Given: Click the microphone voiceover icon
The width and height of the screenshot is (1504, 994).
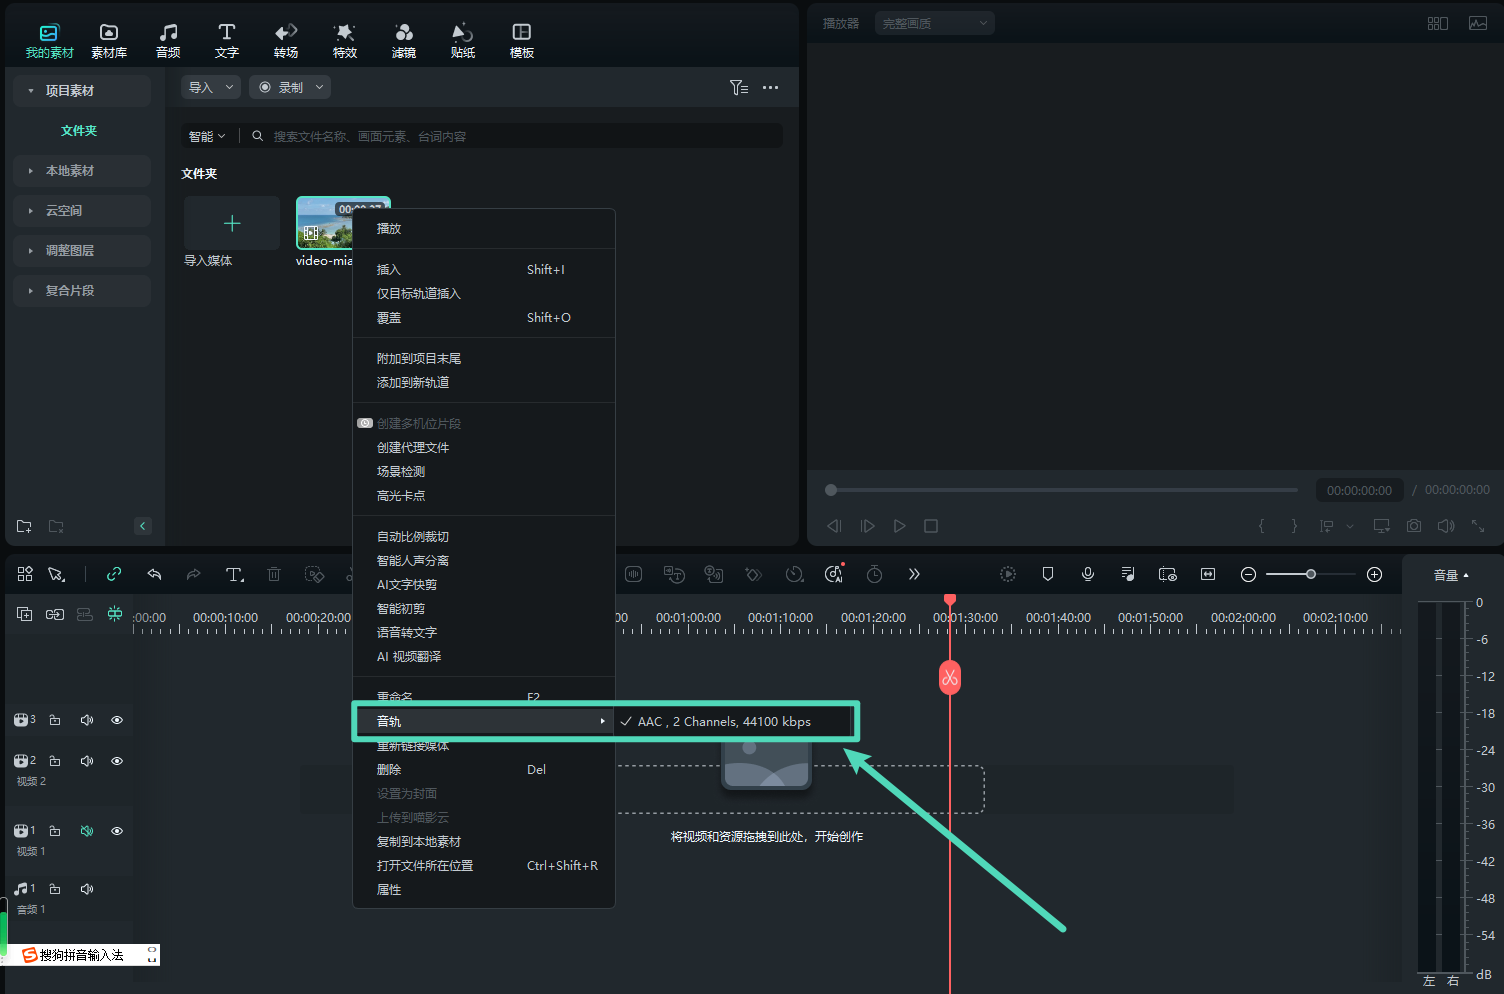Looking at the screenshot, I should 1088,574.
